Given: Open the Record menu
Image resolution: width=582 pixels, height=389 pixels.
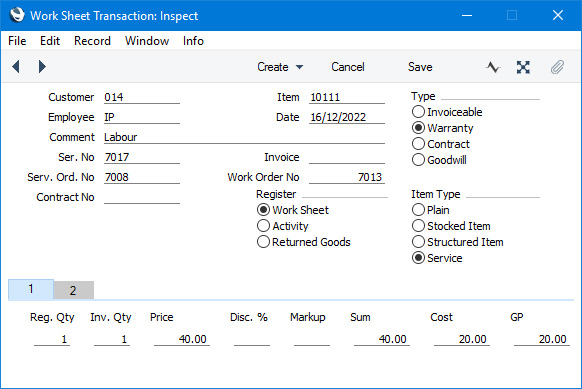Looking at the screenshot, I should point(92,41).
